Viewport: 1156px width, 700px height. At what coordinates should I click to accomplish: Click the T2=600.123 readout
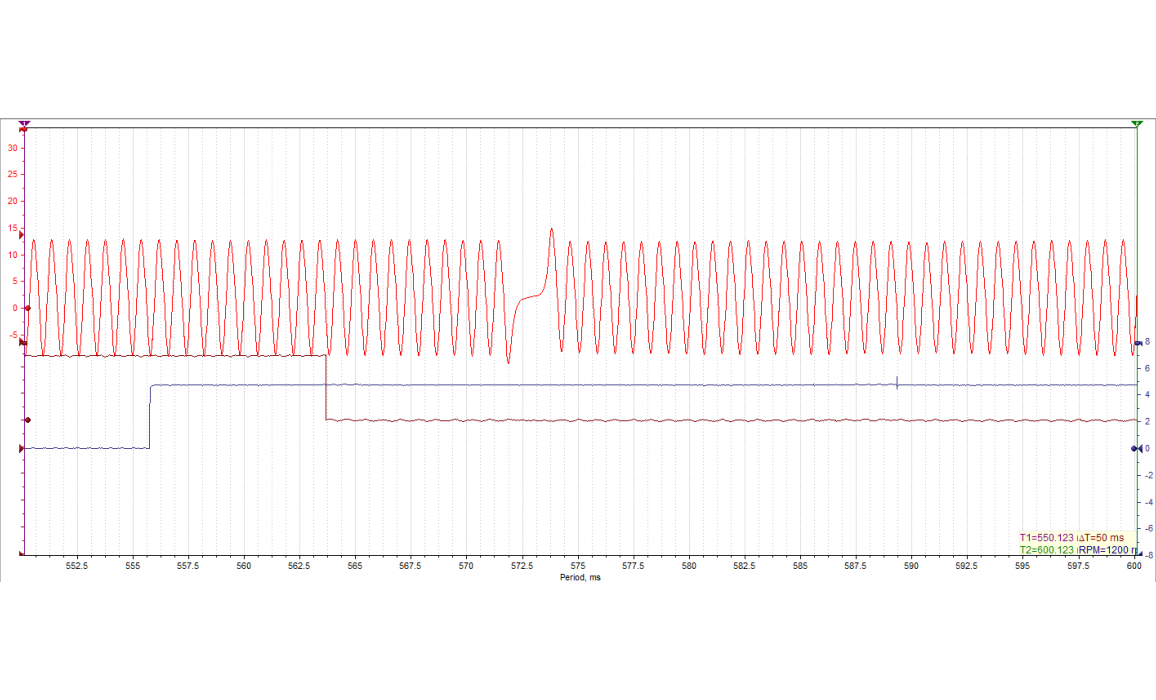point(1046,550)
